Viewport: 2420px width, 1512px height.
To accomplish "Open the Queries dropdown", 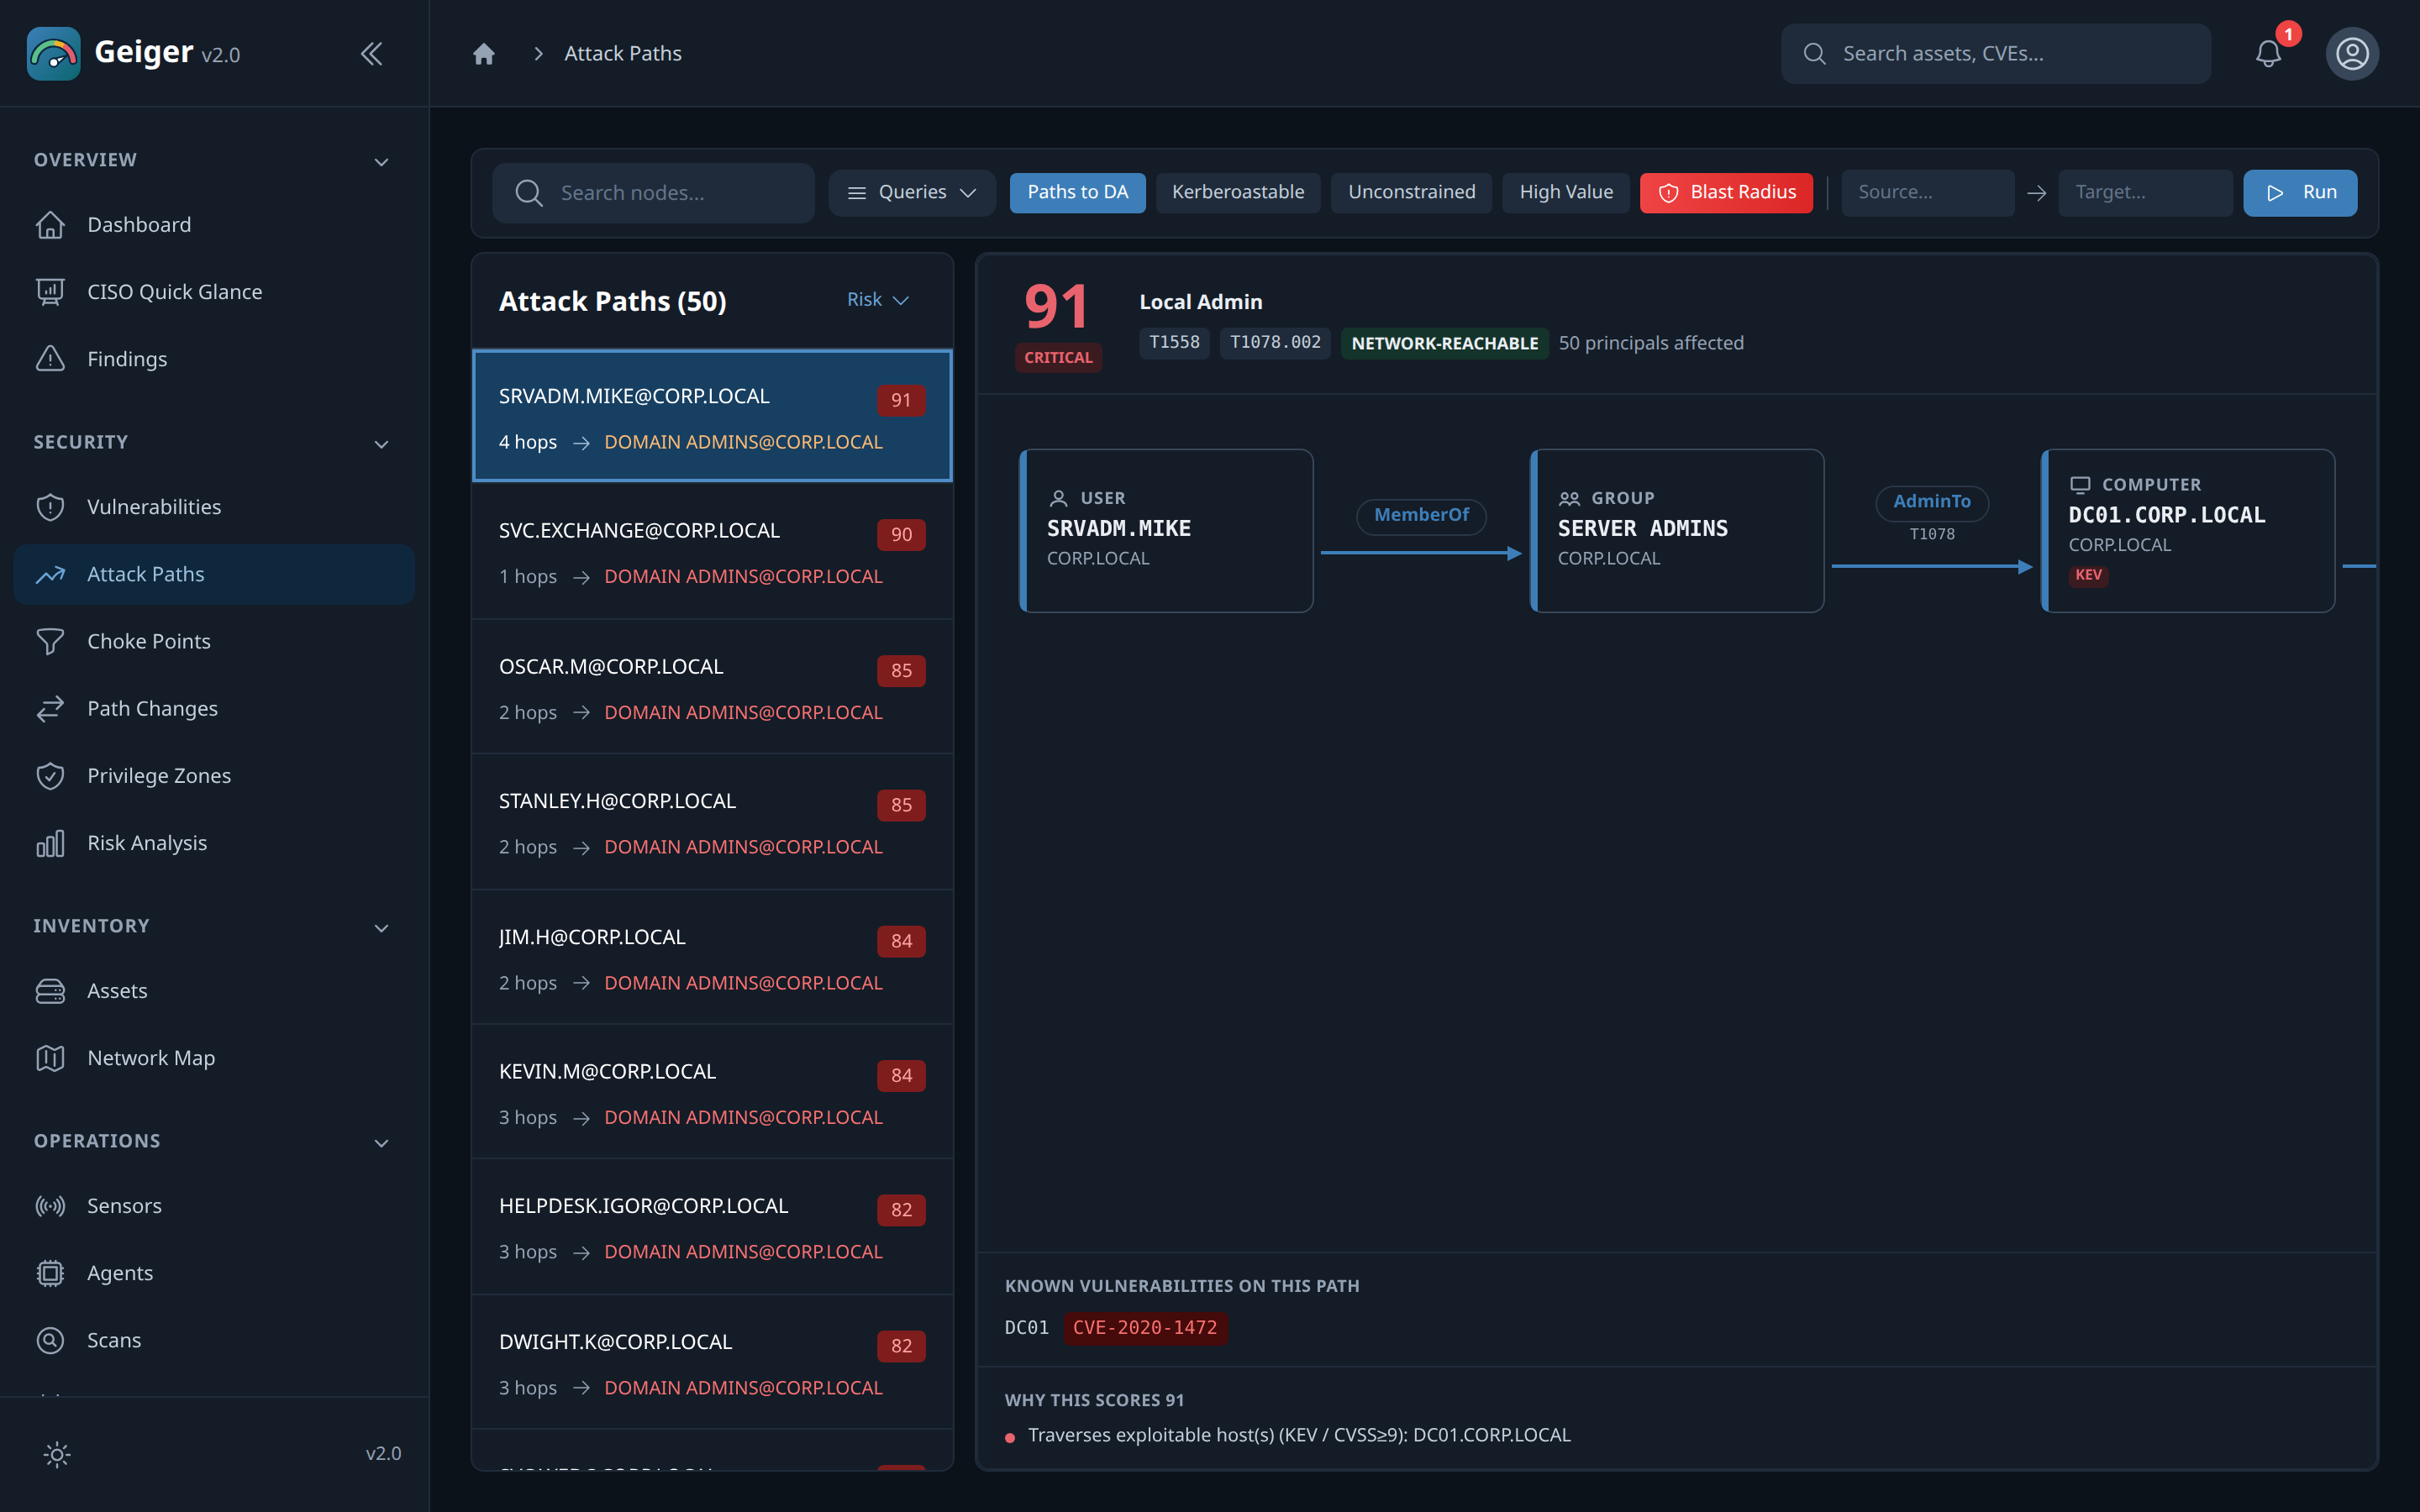I will 911,192.
